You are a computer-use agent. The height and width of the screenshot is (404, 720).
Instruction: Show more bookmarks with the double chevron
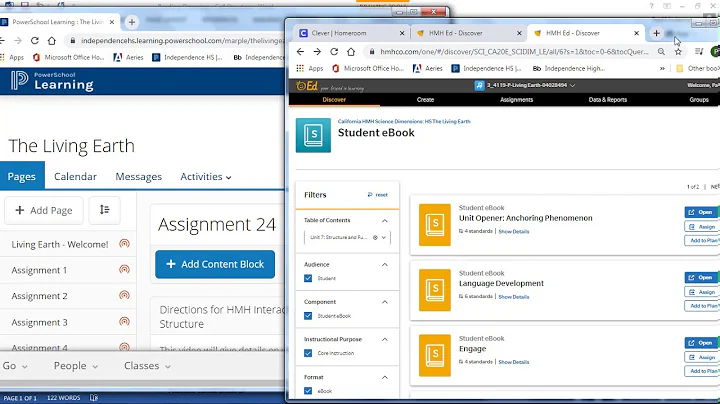coord(662,68)
